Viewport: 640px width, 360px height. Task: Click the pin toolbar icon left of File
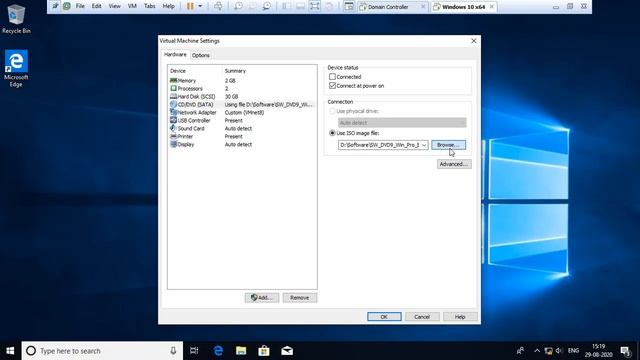(55, 6)
